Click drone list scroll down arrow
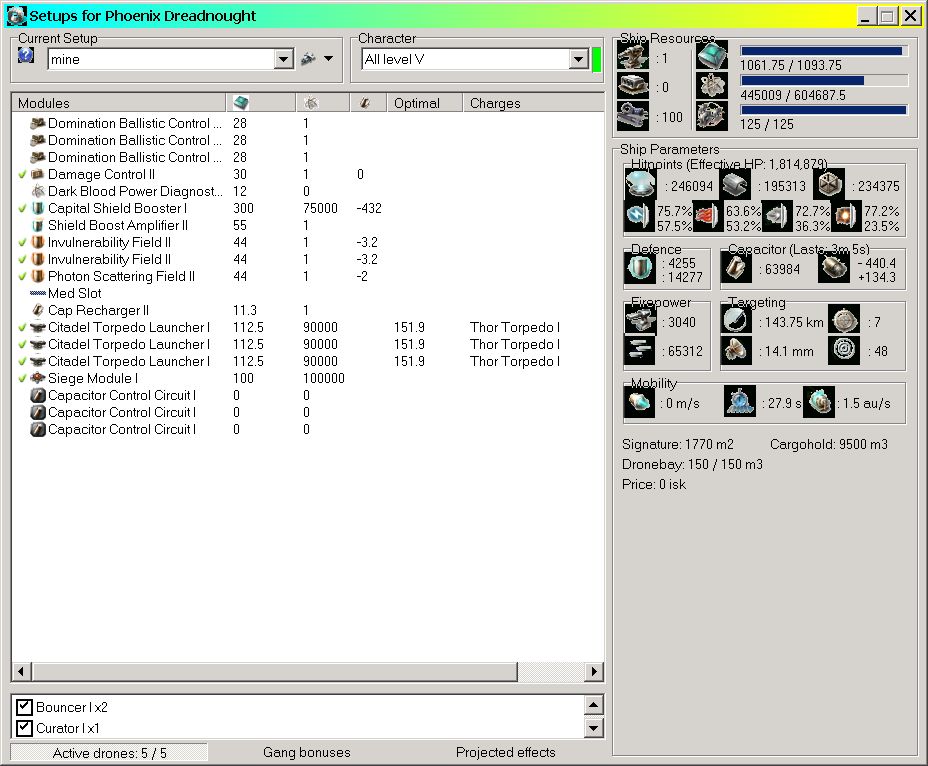928x766 pixels. point(594,728)
